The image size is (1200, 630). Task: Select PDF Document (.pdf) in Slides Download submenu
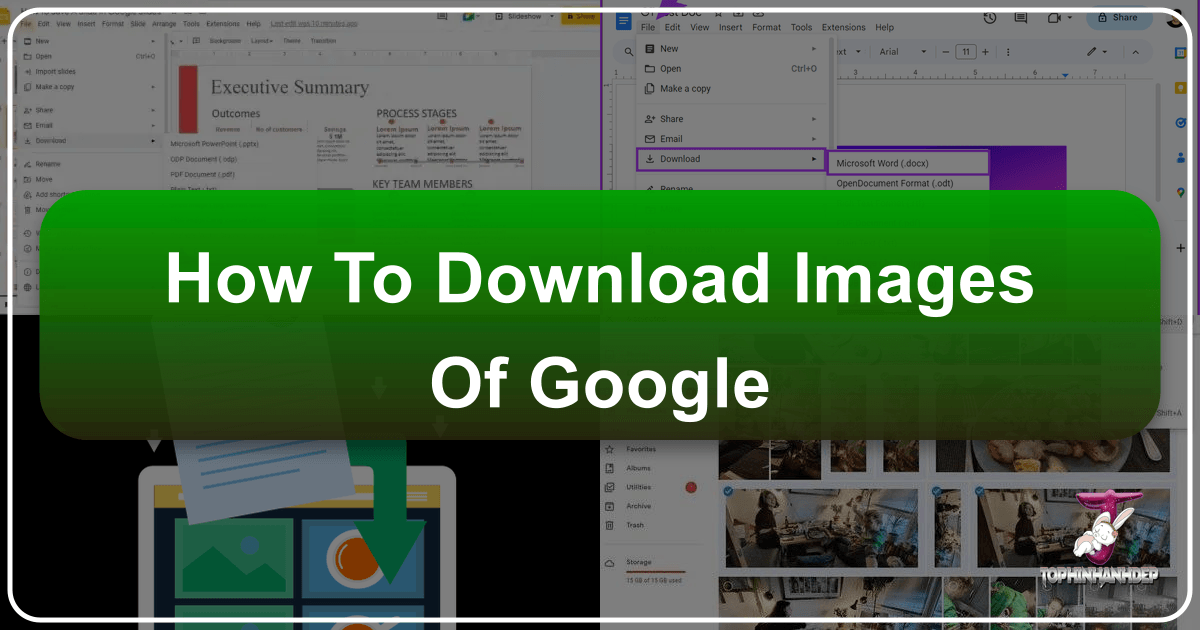coord(203,174)
